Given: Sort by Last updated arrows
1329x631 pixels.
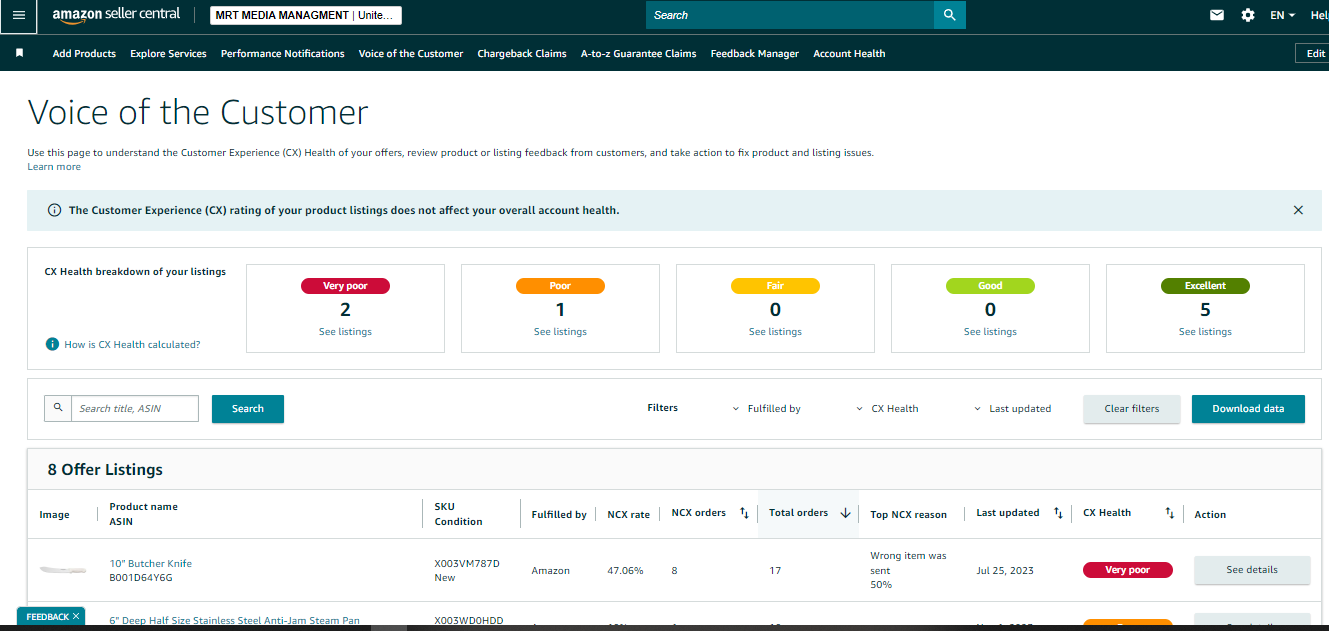Looking at the screenshot, I should tap(1058, 513).
